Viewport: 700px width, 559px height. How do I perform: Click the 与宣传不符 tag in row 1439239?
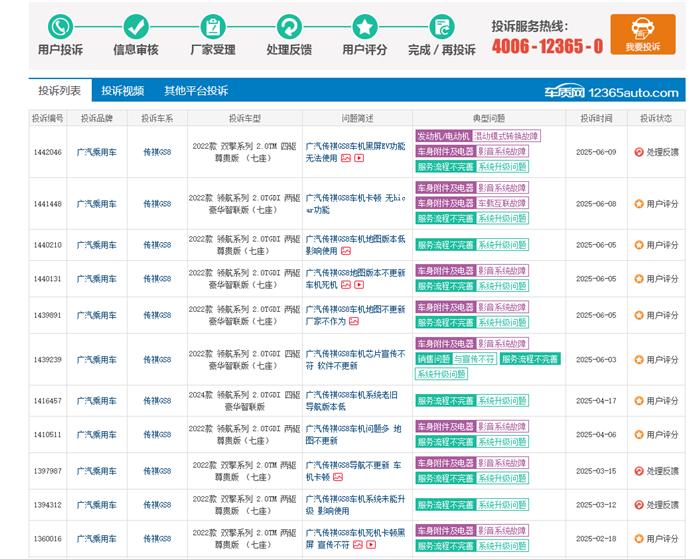tap(474, 359)
